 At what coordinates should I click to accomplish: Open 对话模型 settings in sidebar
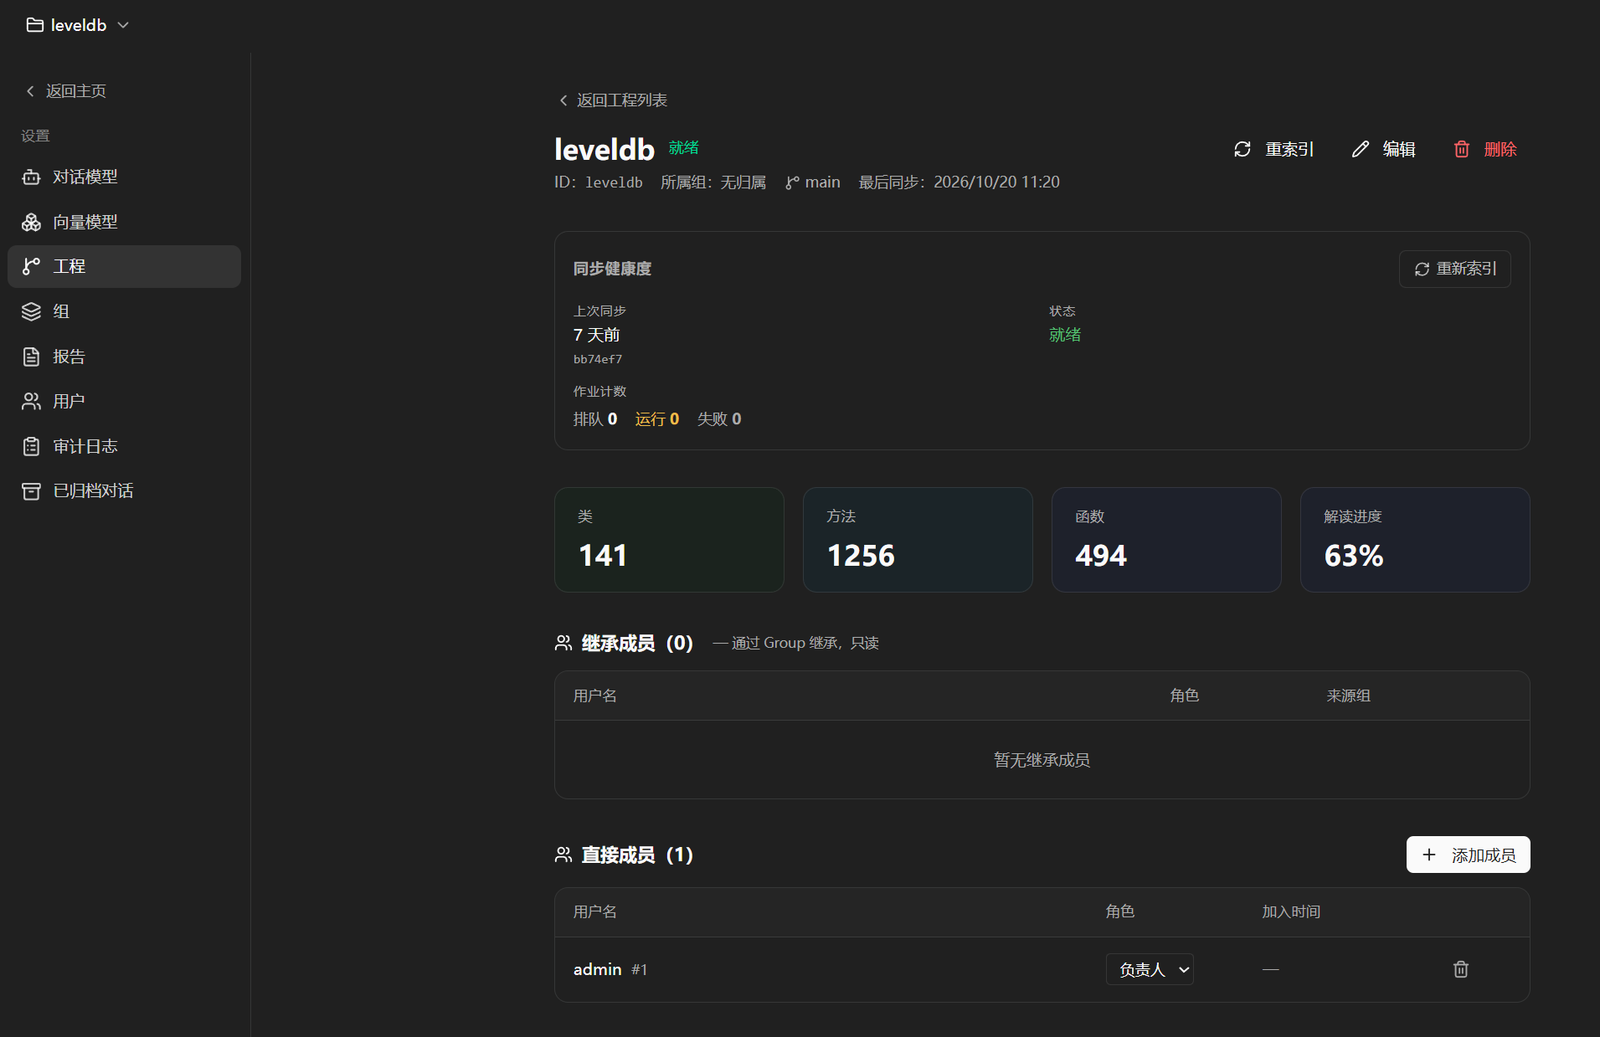point(124,177)
